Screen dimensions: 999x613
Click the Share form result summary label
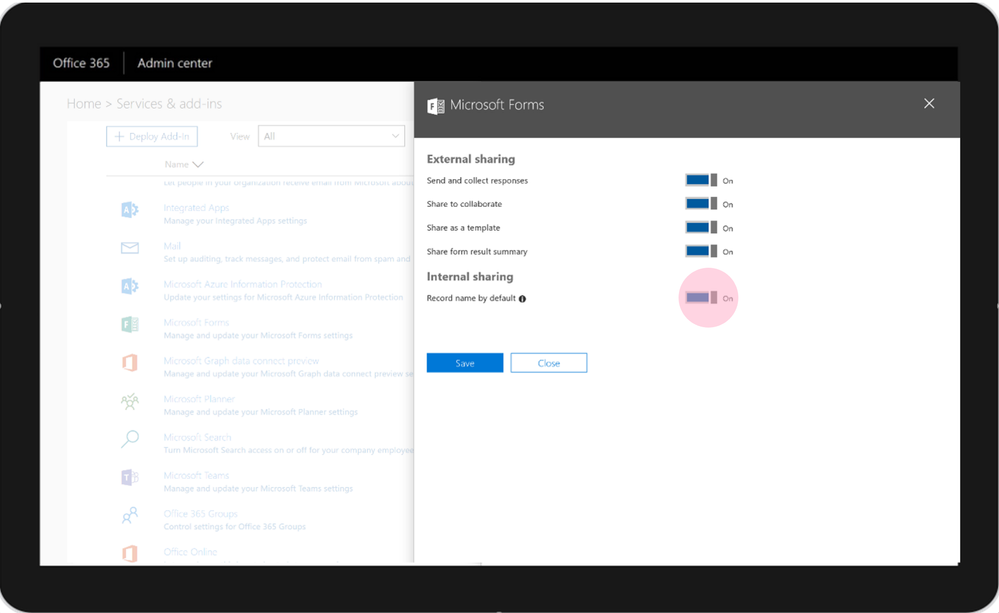click(x=477, y=252)
